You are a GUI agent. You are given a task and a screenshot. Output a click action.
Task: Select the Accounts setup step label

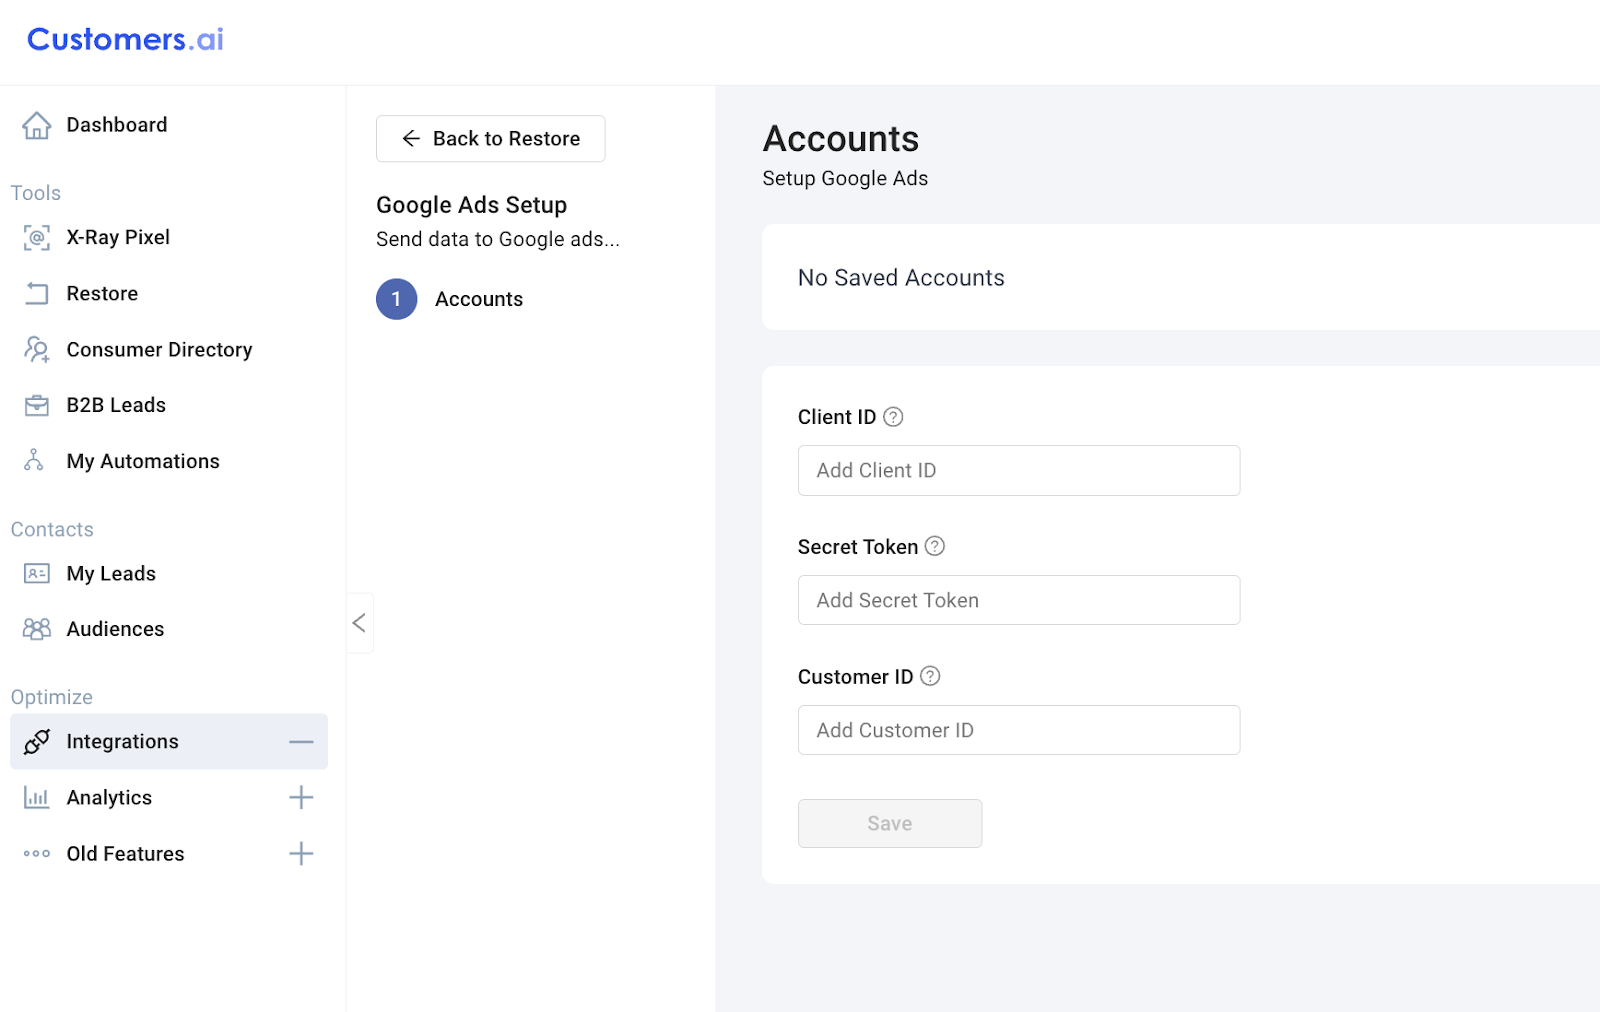[x=479, y=299]
